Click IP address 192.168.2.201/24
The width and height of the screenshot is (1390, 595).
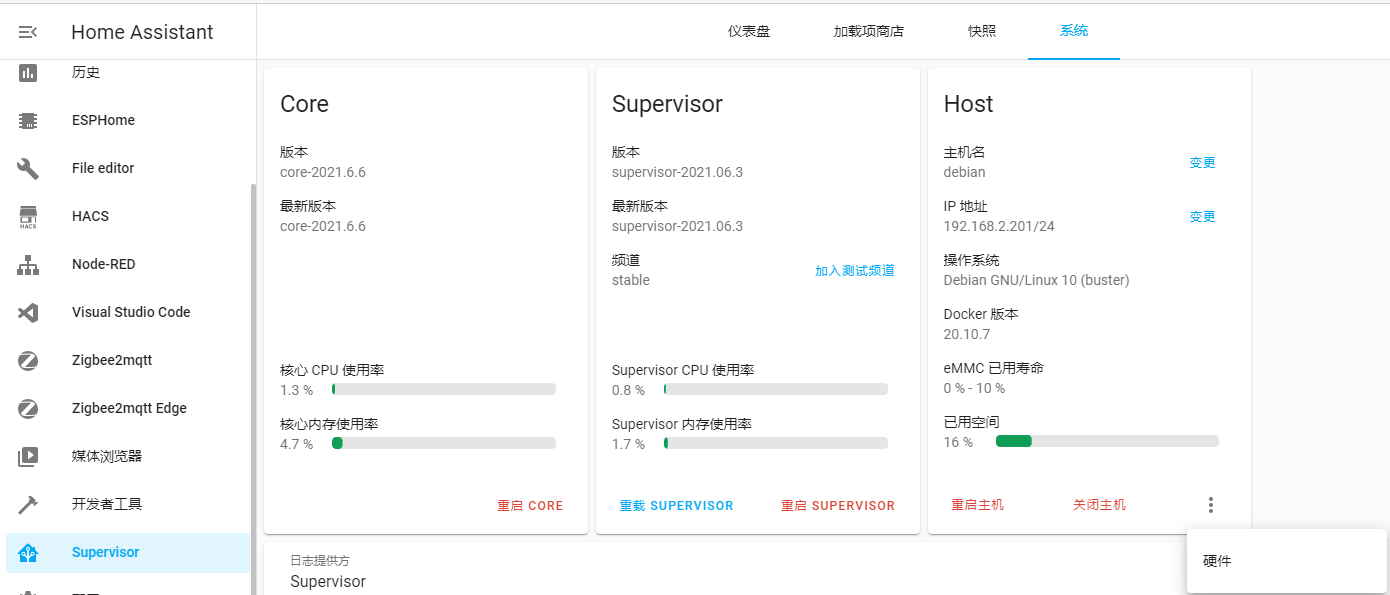tap(999, 226)
